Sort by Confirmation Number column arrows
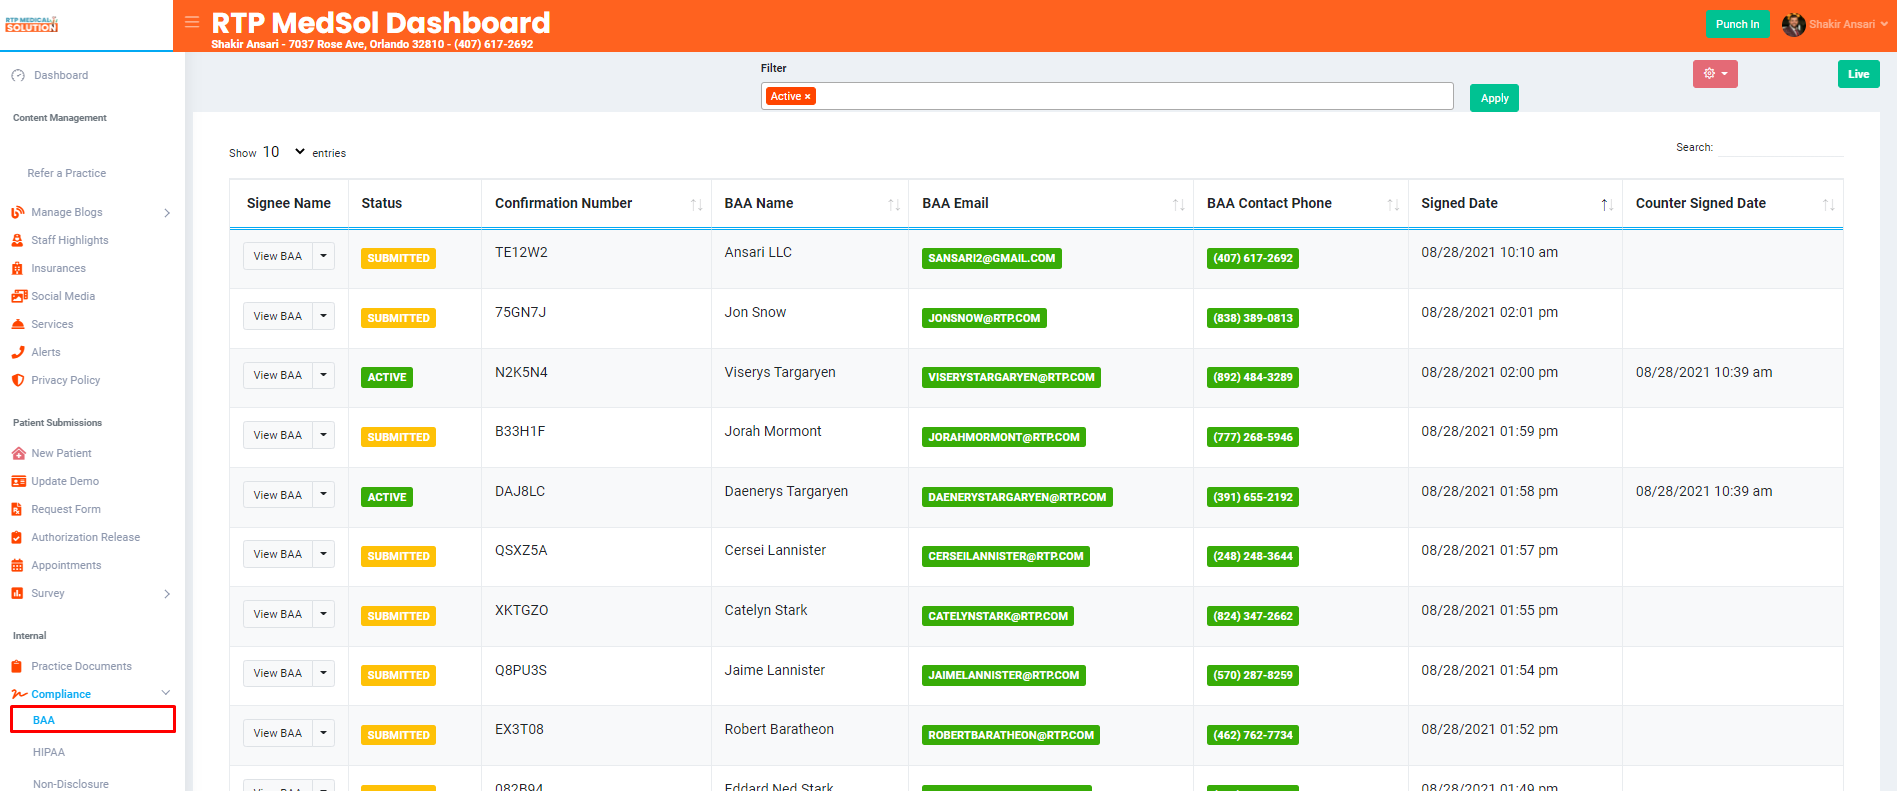Viewport: 1897px width, 791px height. (696, 204)
